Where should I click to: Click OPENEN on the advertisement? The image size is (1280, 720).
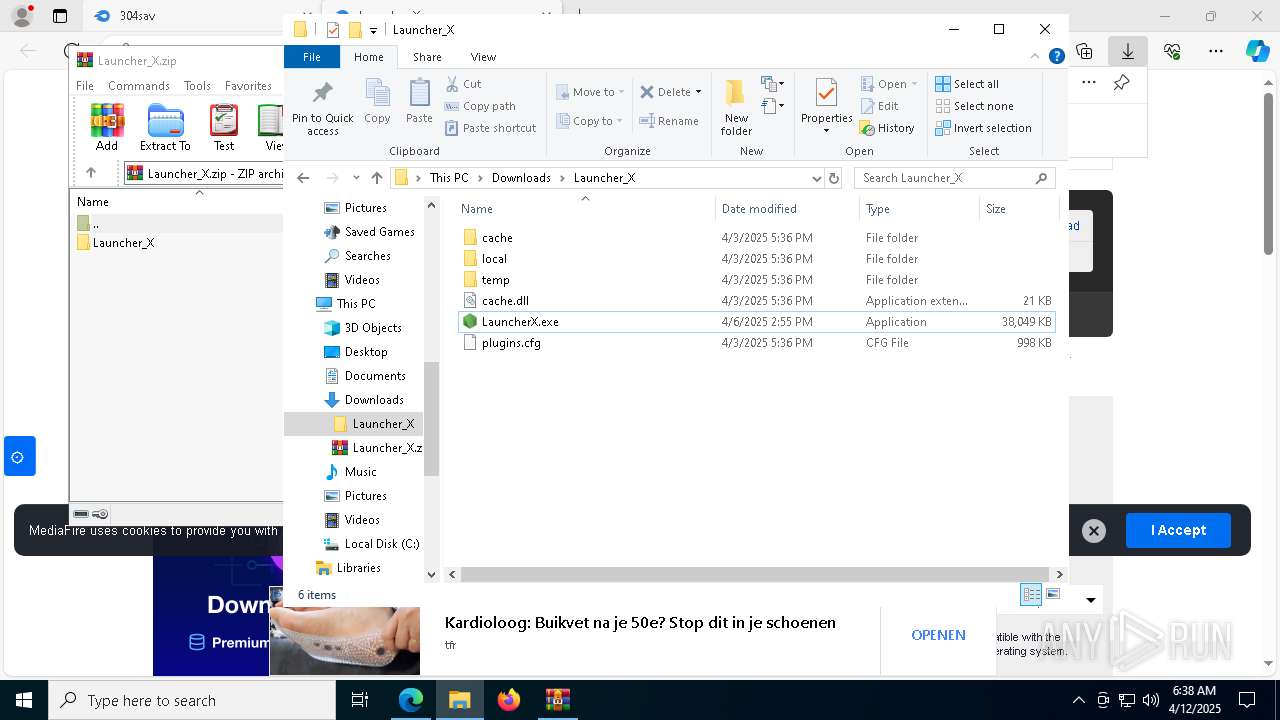(x=938, y=635)
